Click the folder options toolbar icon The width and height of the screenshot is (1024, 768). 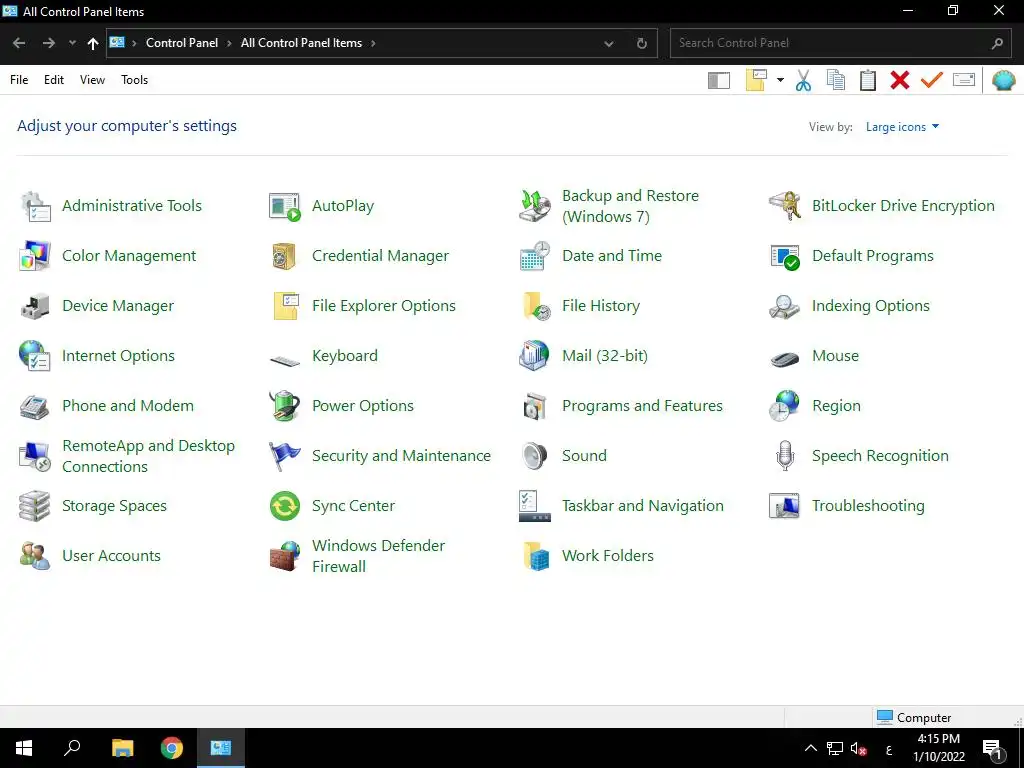756,80
